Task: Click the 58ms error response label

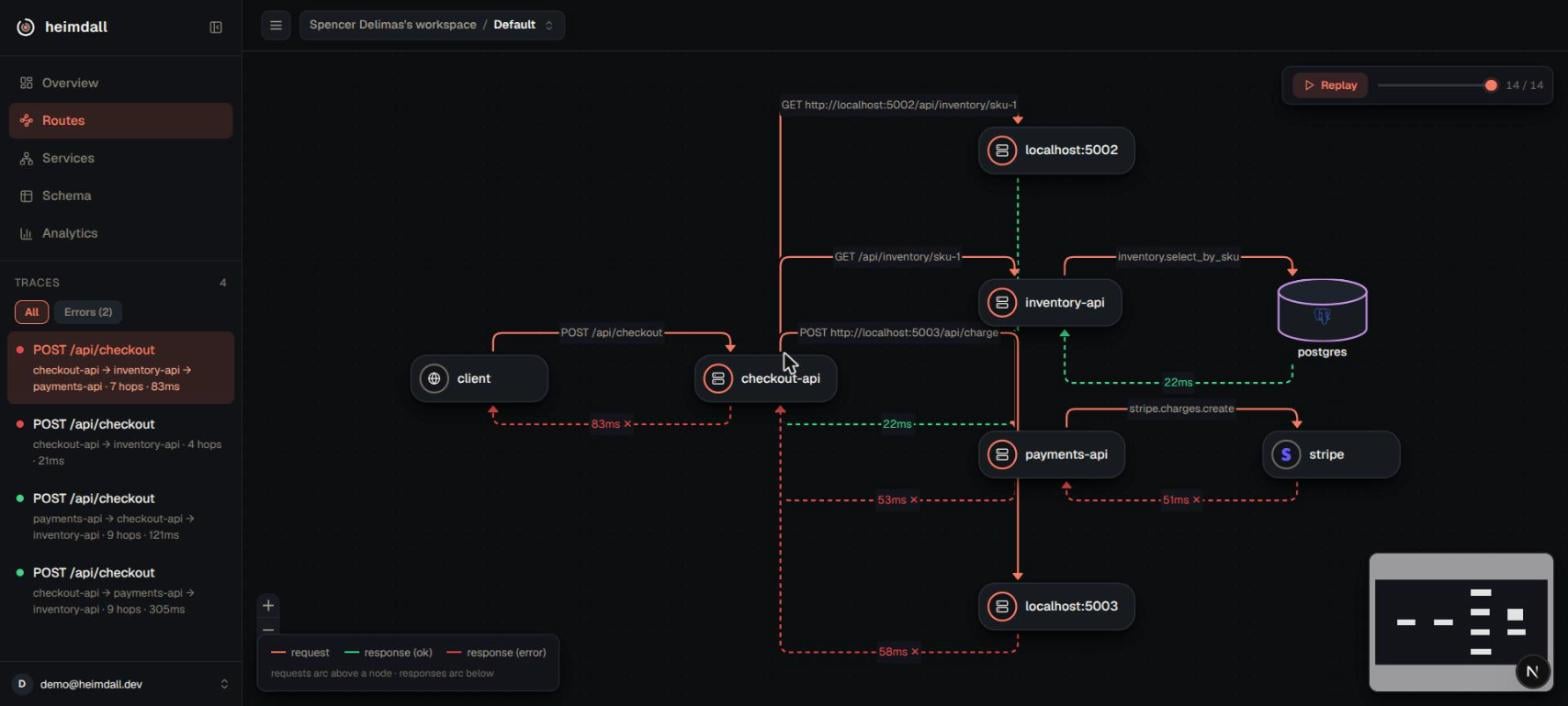Action: [x=898, y=652]
